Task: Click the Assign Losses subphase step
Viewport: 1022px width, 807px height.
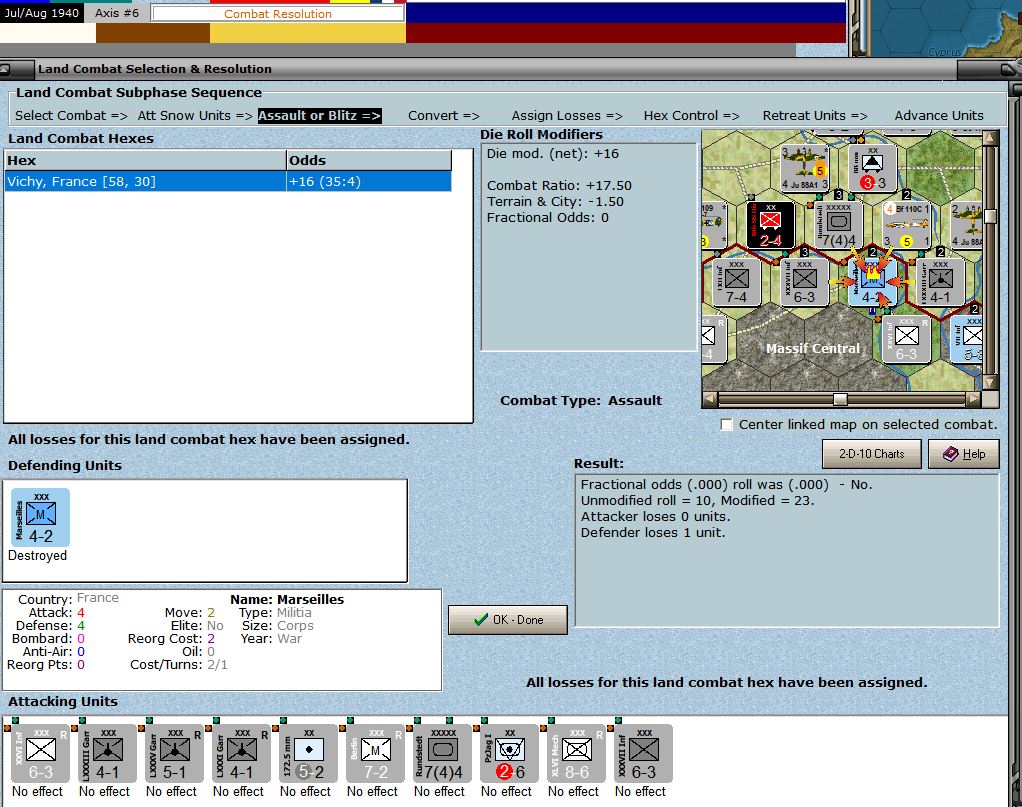Action: 567,115
